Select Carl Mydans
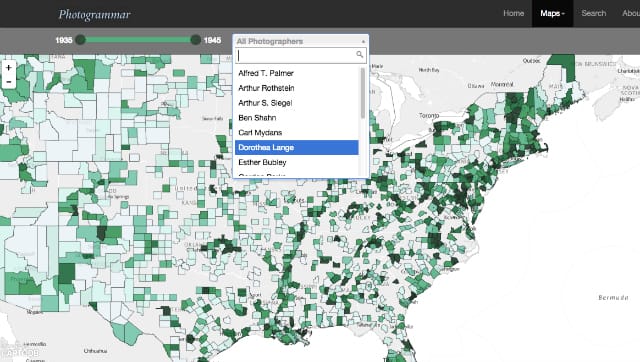 (297, 133)
